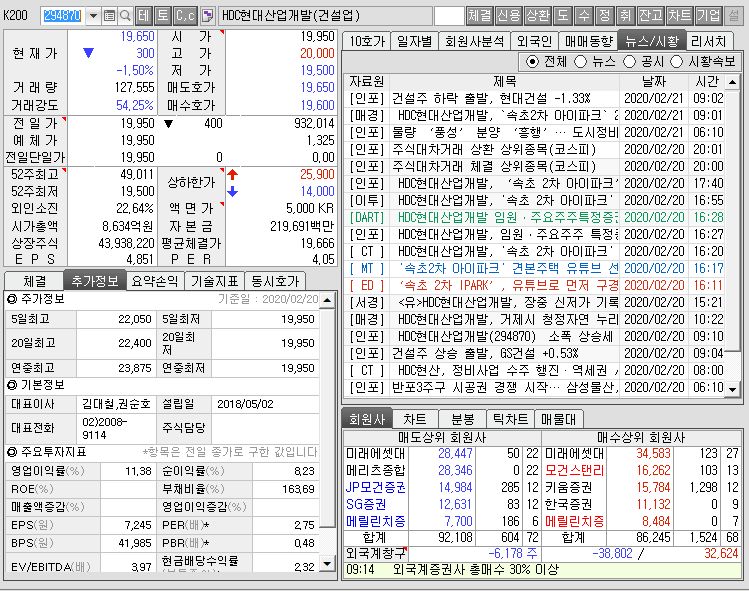Open the blue [ MT ] 속초2차 아이파크 headline
The height and width of the screenshot is (591, 749).
tap(507, 269)
